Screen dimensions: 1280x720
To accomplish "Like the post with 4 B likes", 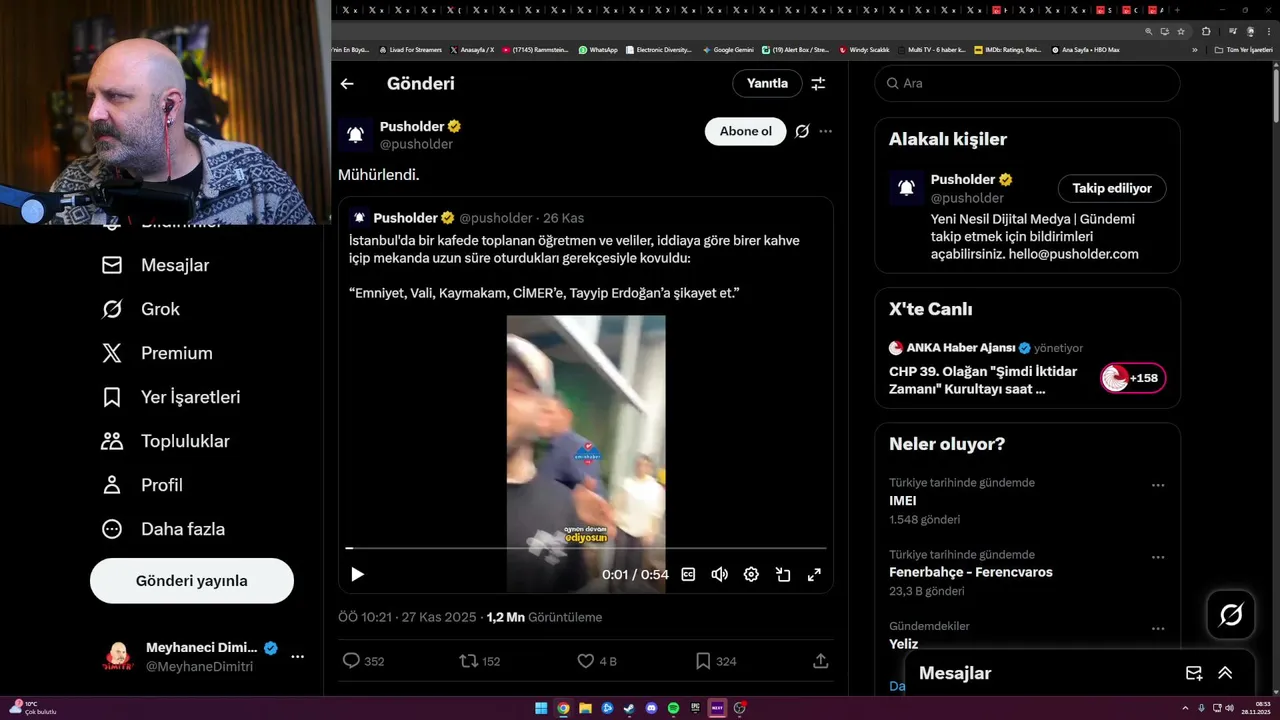I will tap(586, 661).
